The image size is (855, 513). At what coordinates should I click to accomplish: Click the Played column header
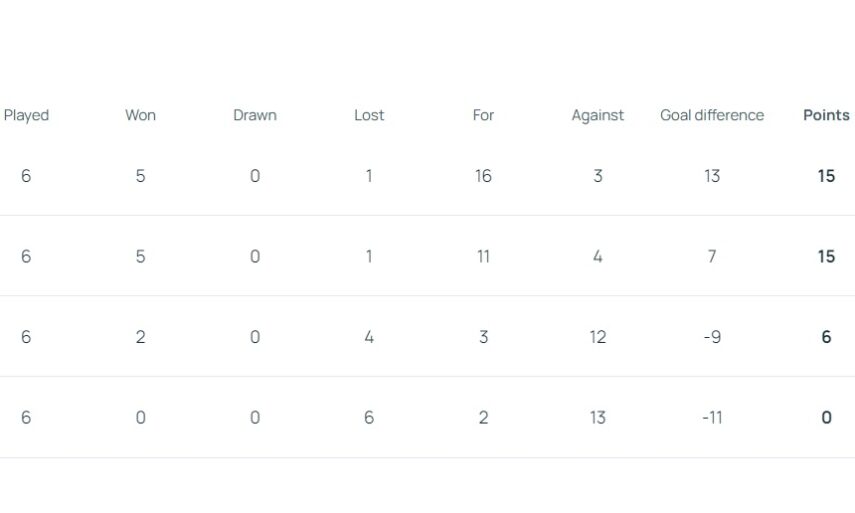click(x=26, y=115)
